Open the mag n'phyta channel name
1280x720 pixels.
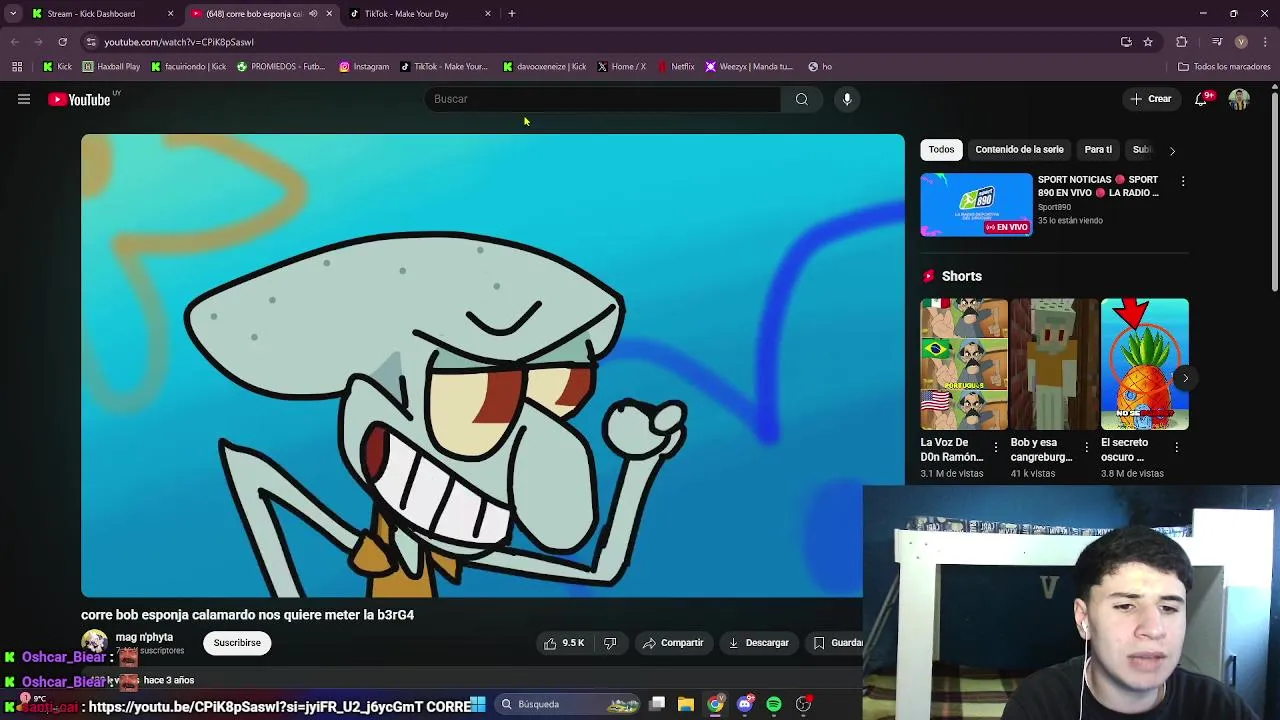[144, 637]
